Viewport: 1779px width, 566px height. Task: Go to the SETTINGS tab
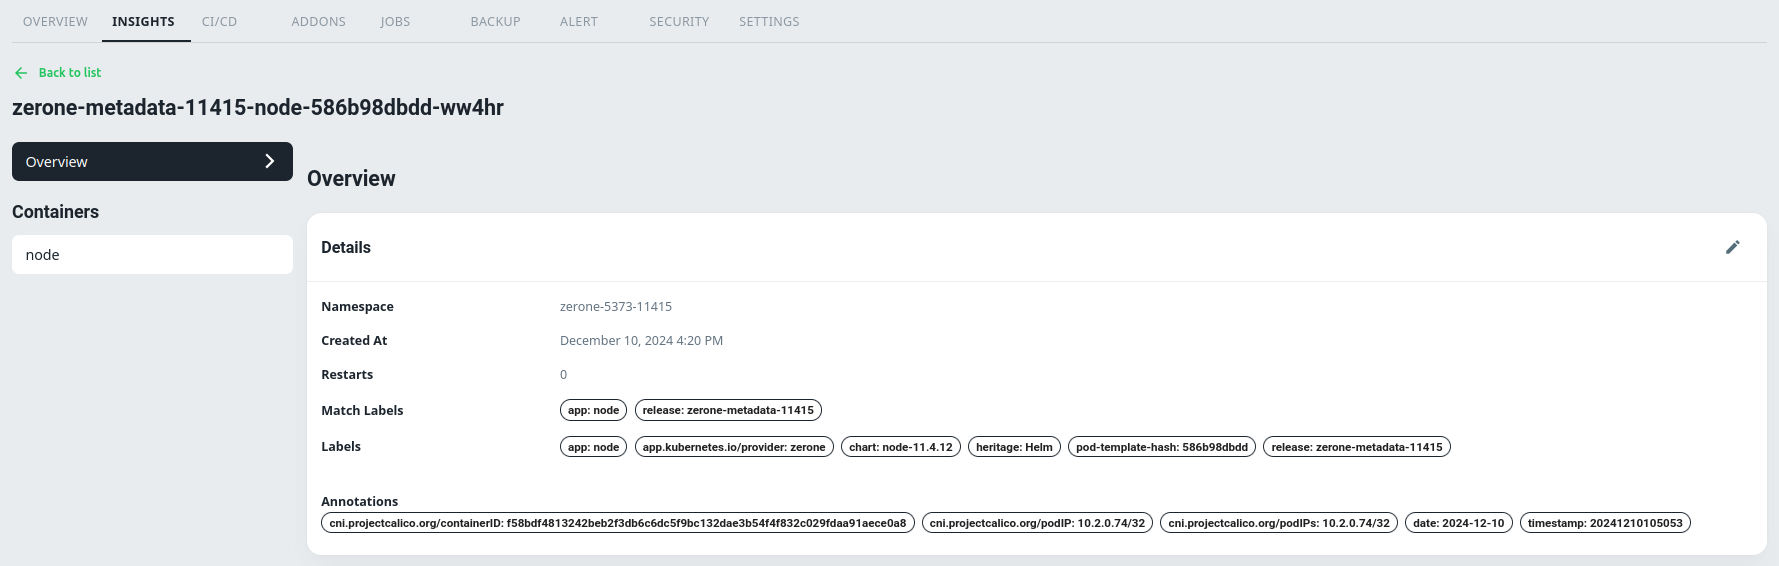tap(769, 21)
